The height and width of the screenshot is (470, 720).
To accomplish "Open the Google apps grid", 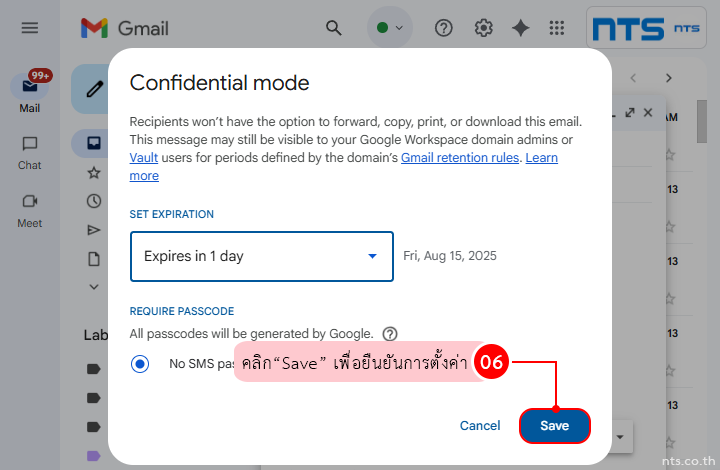I will click(x=557, y=28).
